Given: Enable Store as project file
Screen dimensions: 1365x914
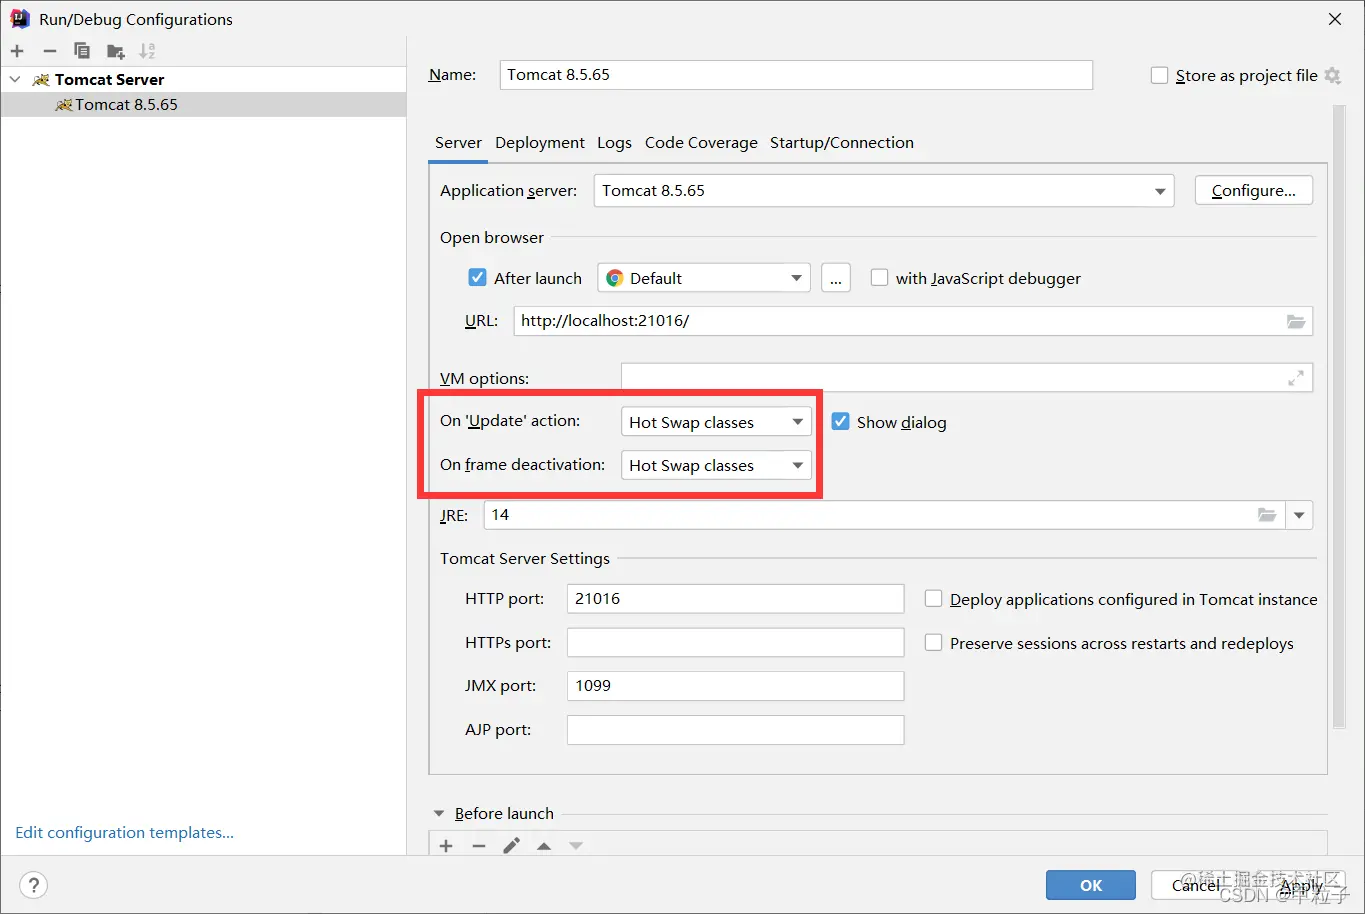Looking at the screenshot, I should click(1159, 75).
